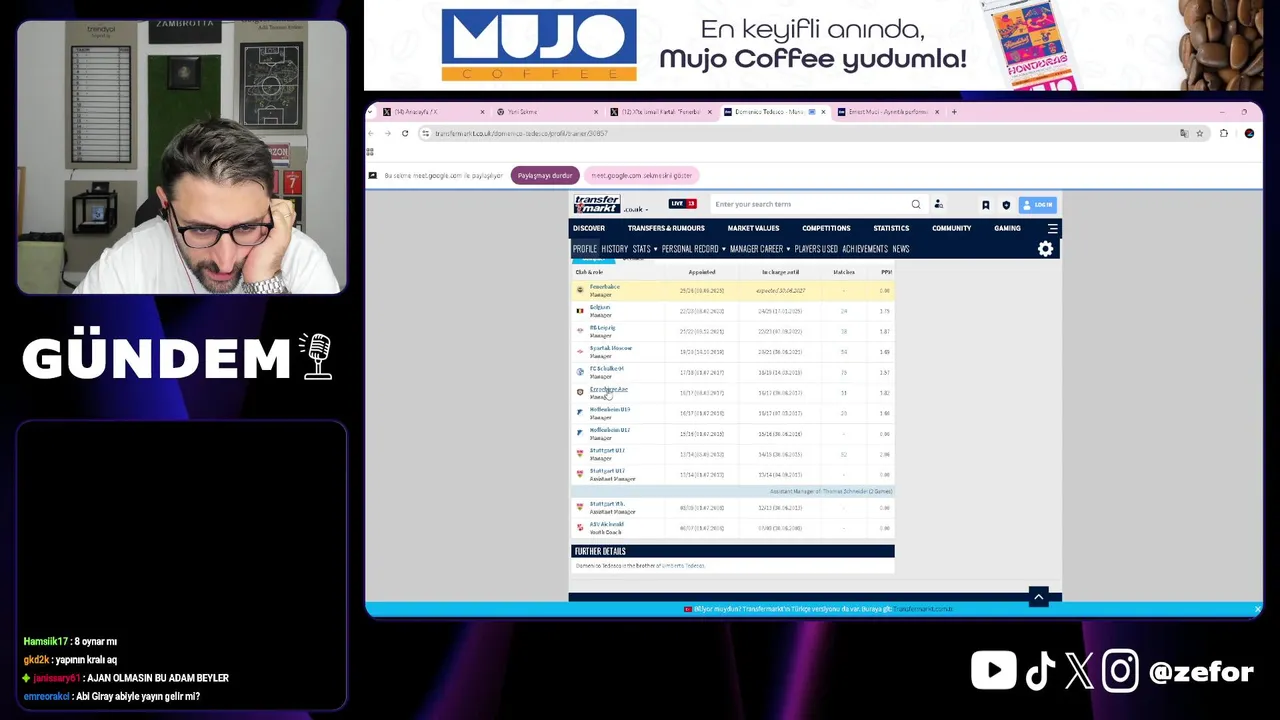
Task: Open the RB Leipzig club link
Action: [602, 328]
